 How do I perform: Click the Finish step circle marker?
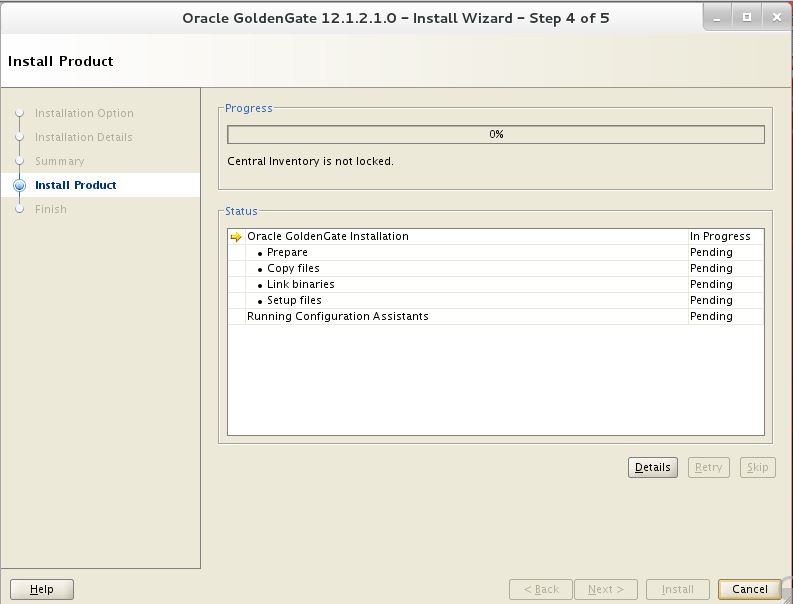coord(19,209)
